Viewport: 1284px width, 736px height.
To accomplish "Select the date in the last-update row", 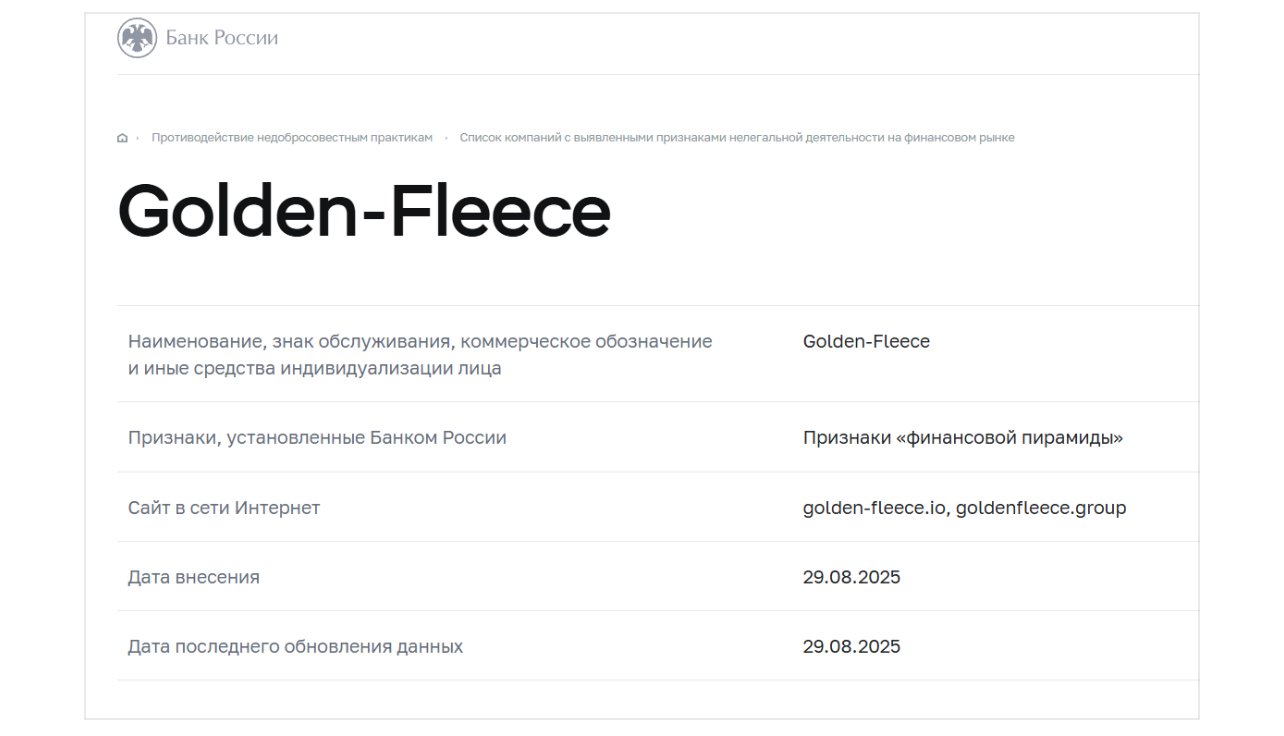I will [851, 647].
